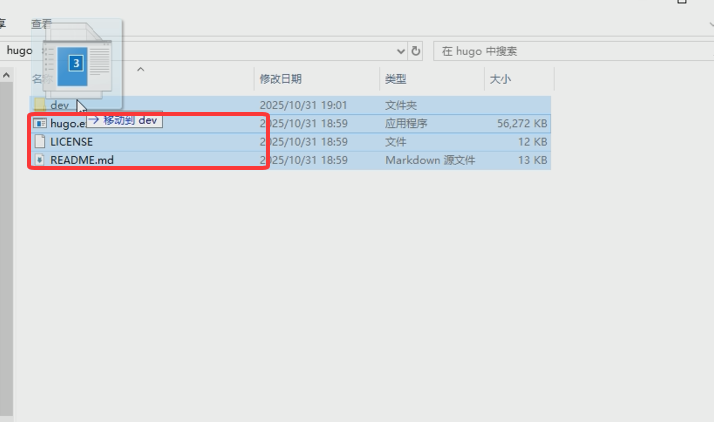Click the hugo path in the address bar
This screenshot has height=422, width=714.
pos(17,50)
